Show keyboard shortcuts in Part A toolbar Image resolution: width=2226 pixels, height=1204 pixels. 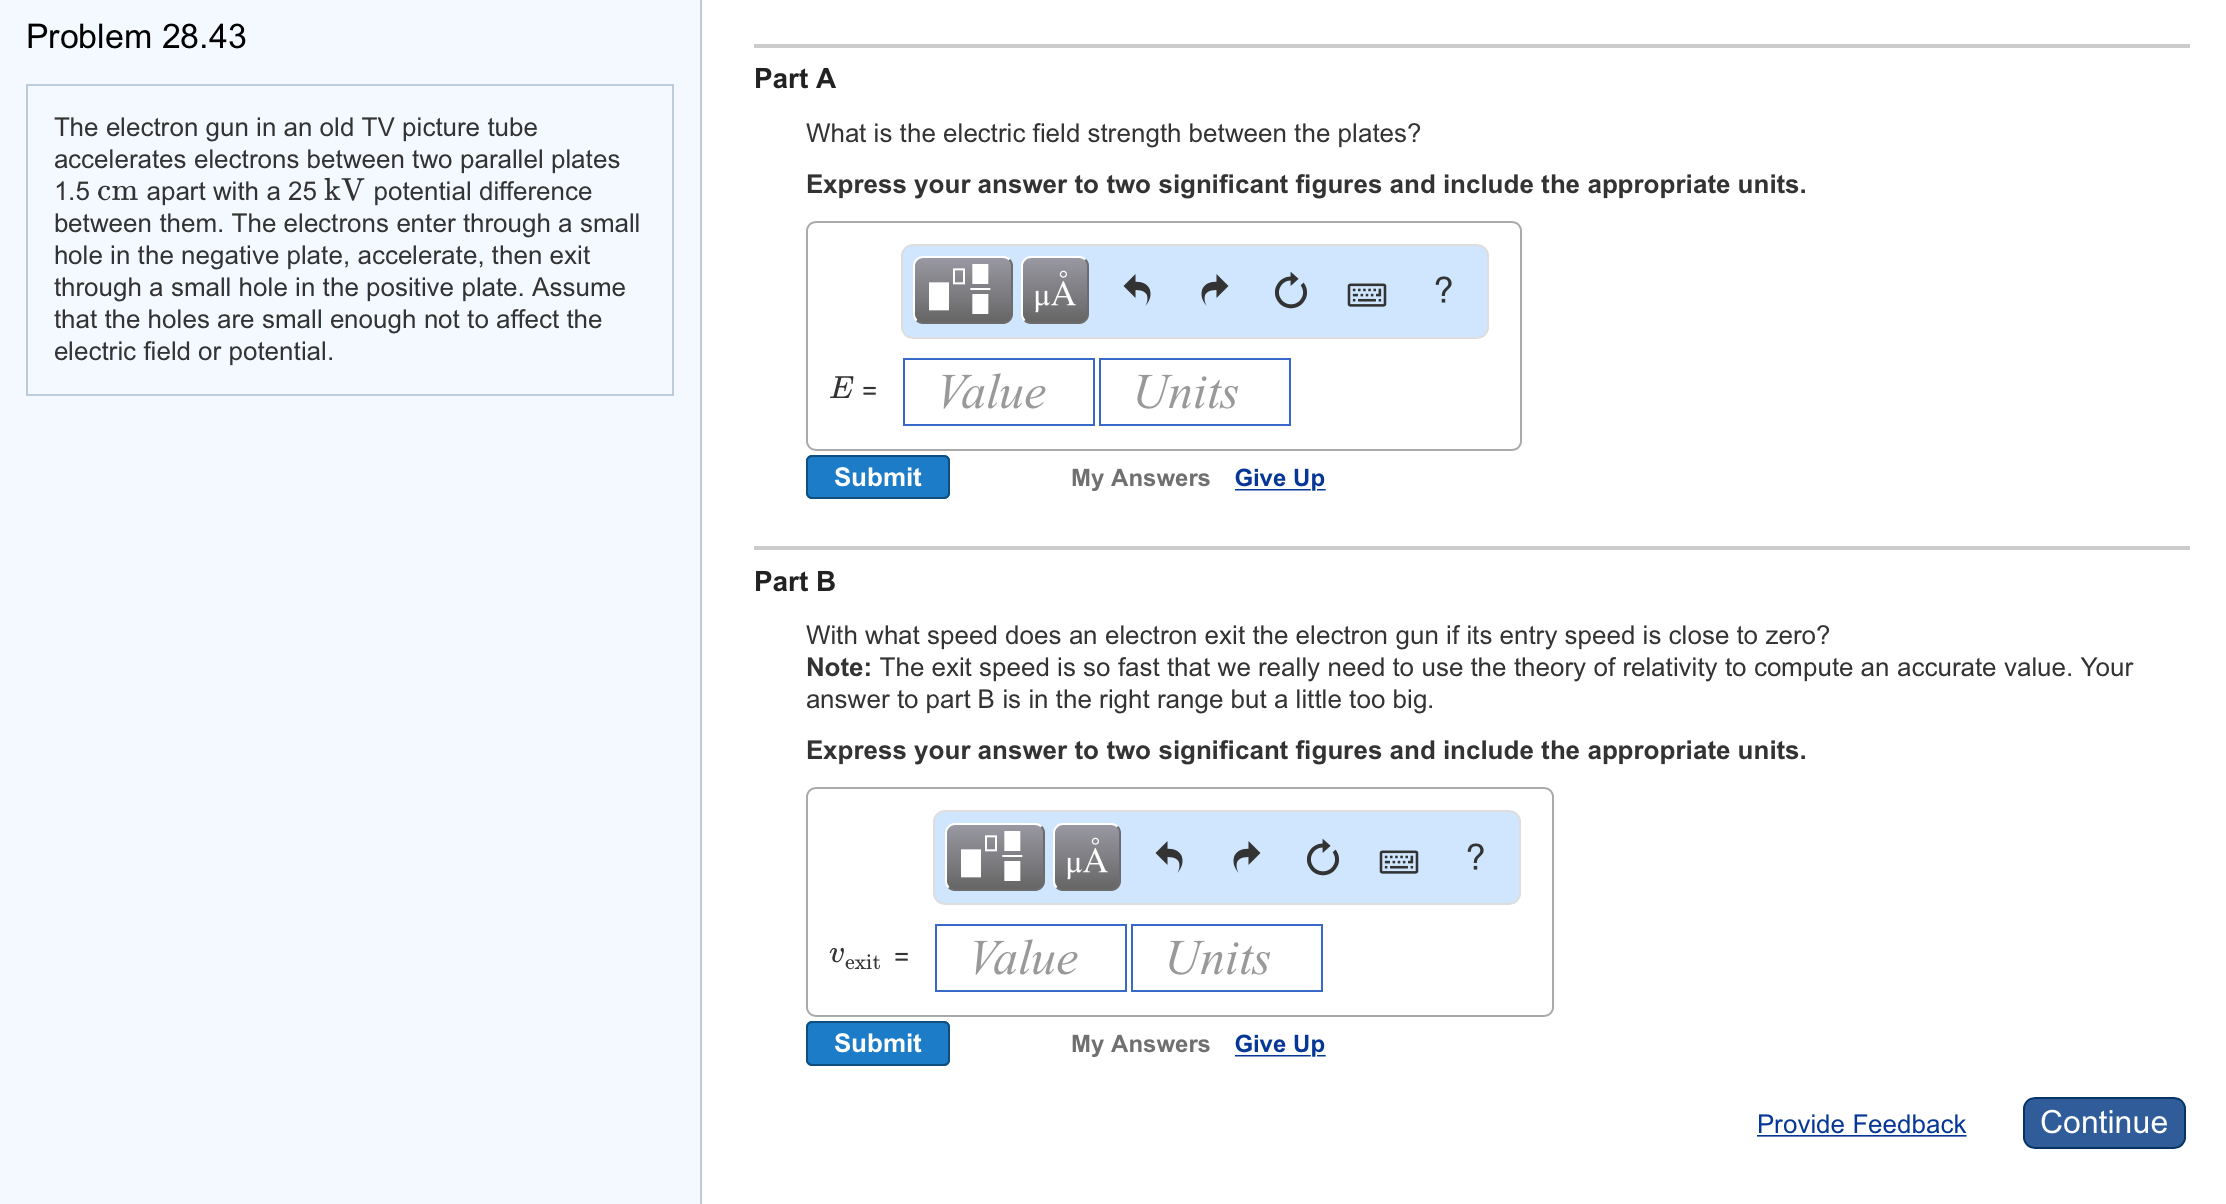coord(1366,293)
